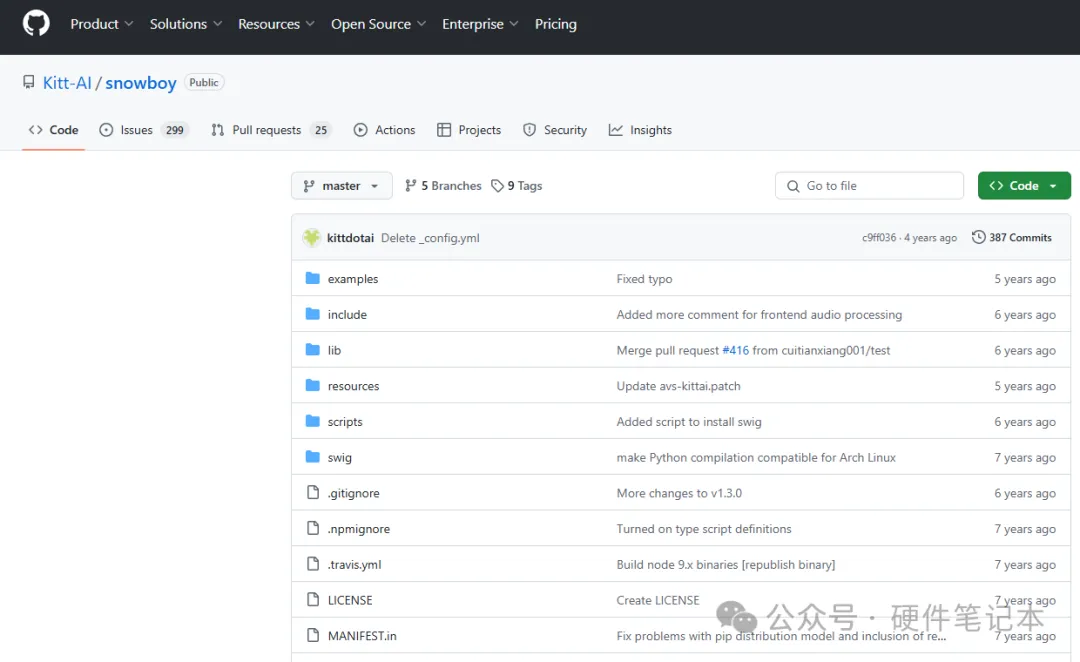Switch to the Projects tab
This screenshot has width=1080, height=662.
click(x=469, y=130)
